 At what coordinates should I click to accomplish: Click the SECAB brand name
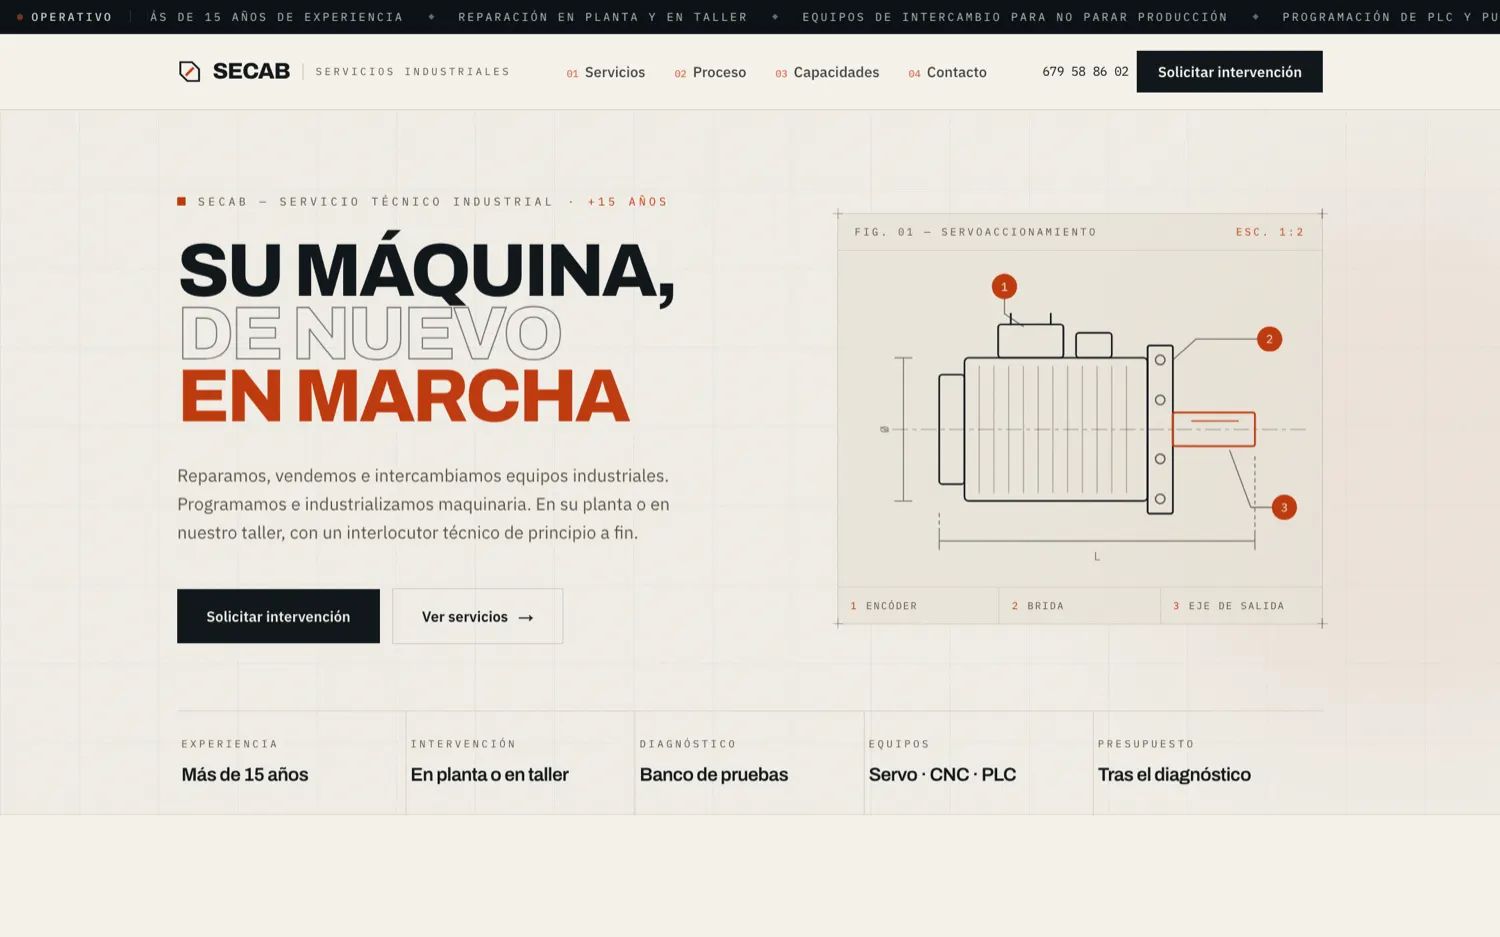coord(251,71)
